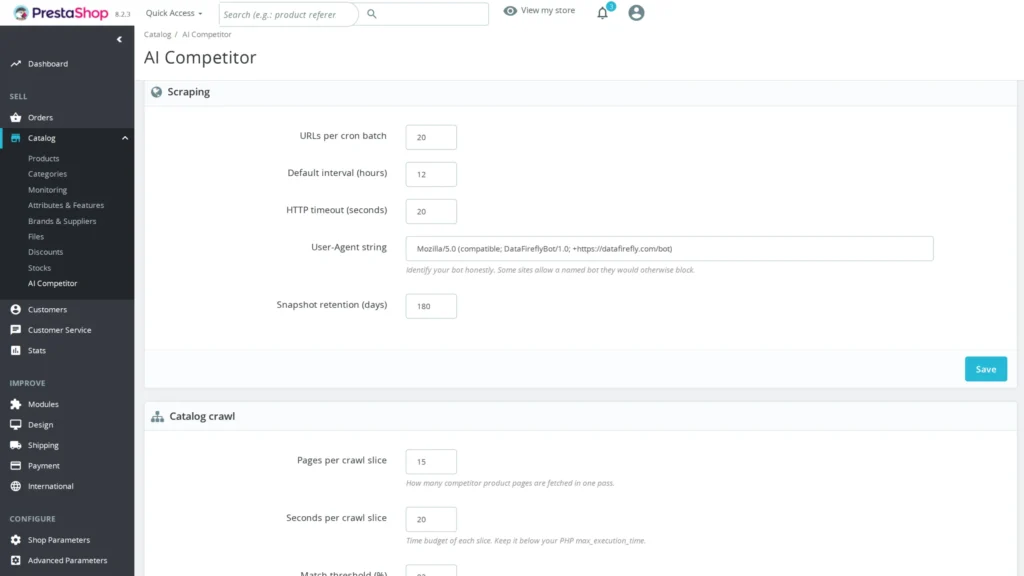
Task: Click the AI Competitor breadcrumb text
Action: pos(206,35)
